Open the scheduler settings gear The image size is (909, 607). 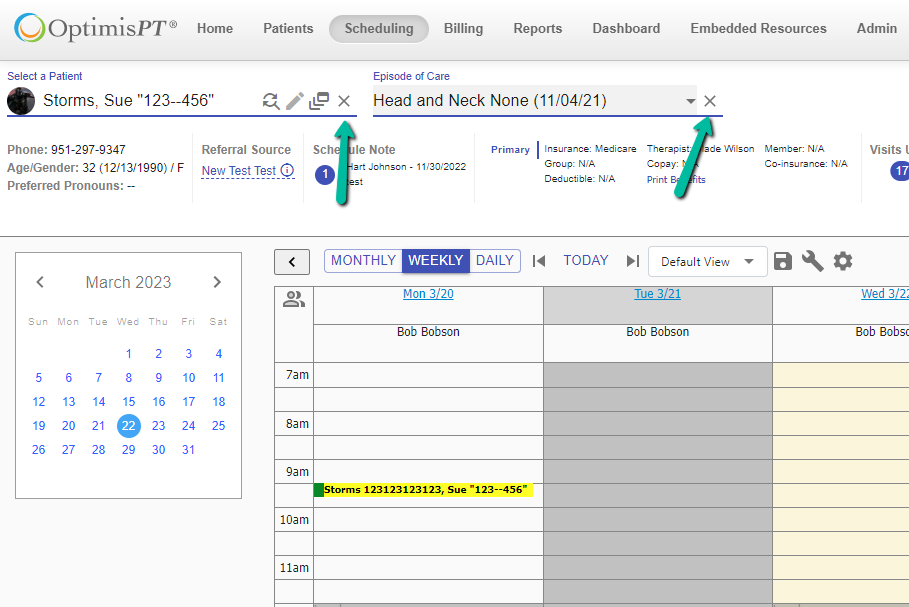pyautogui.click(x=843, y=261)
